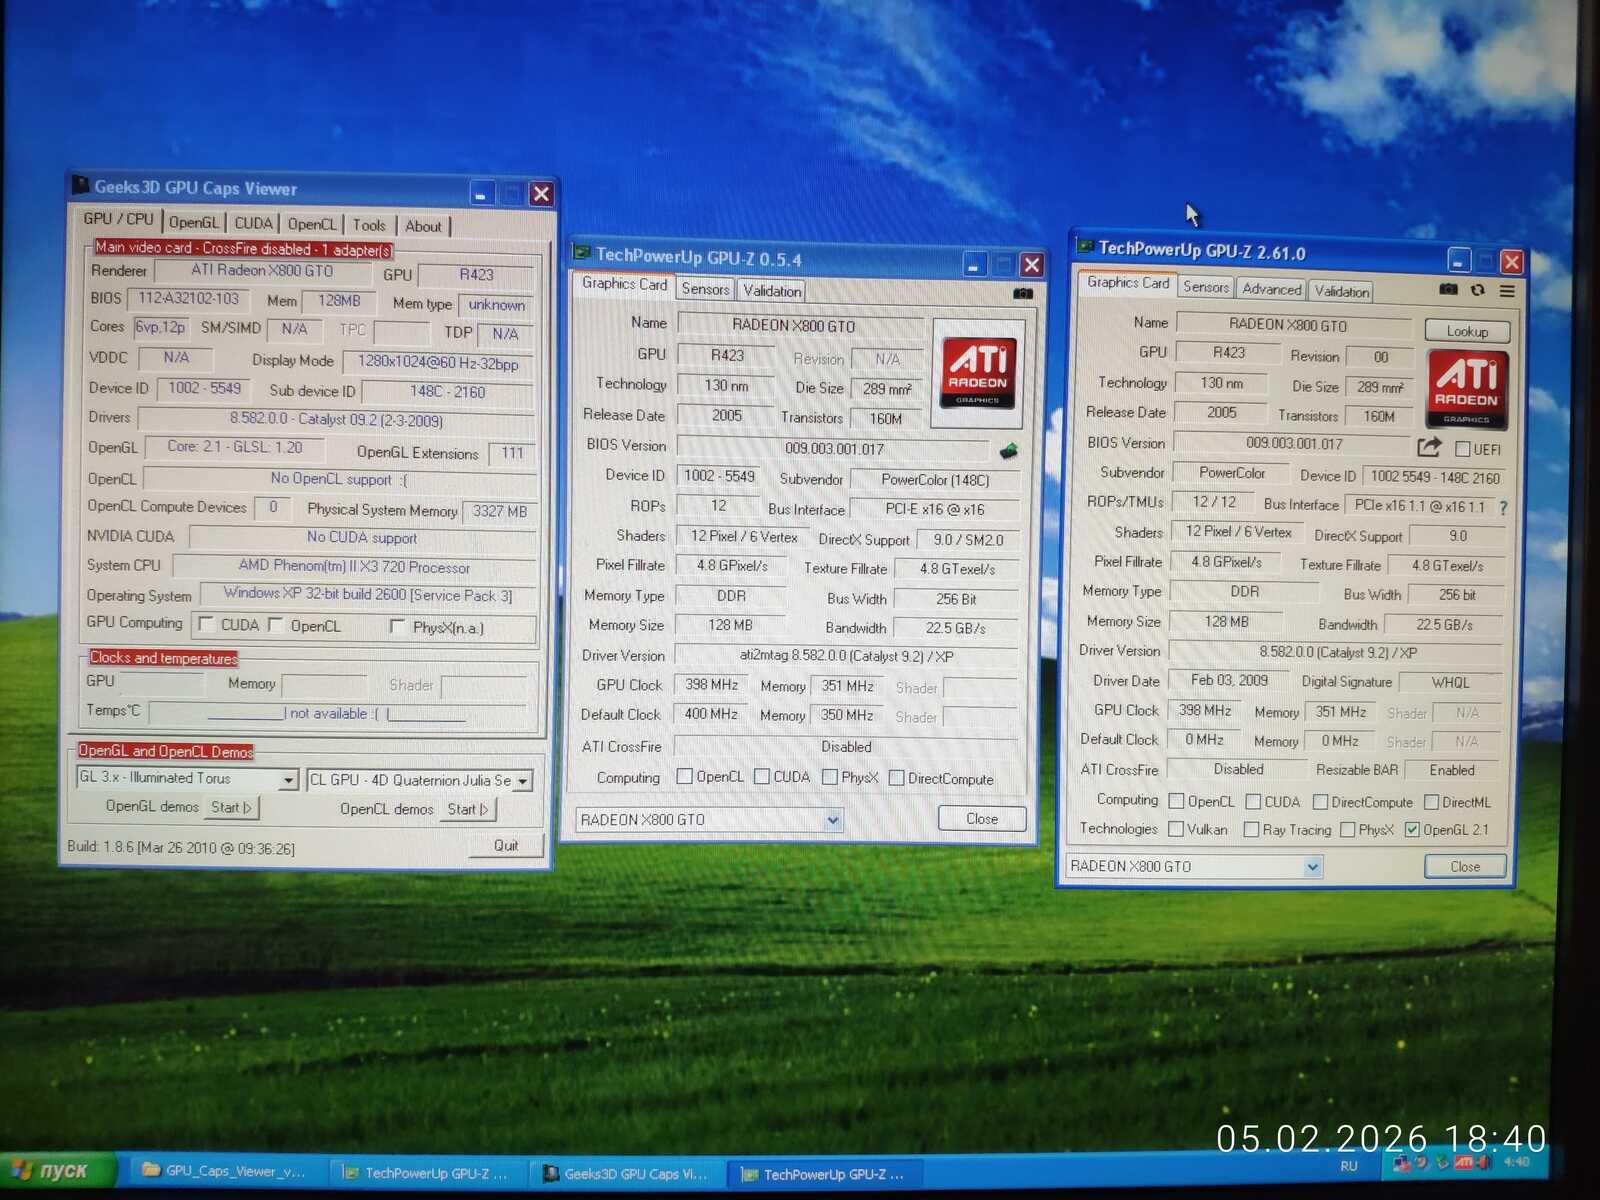Toggle the PhysX checkbox in GPU-Z 2.61

pyautogui.click(x=1347, y=830)
